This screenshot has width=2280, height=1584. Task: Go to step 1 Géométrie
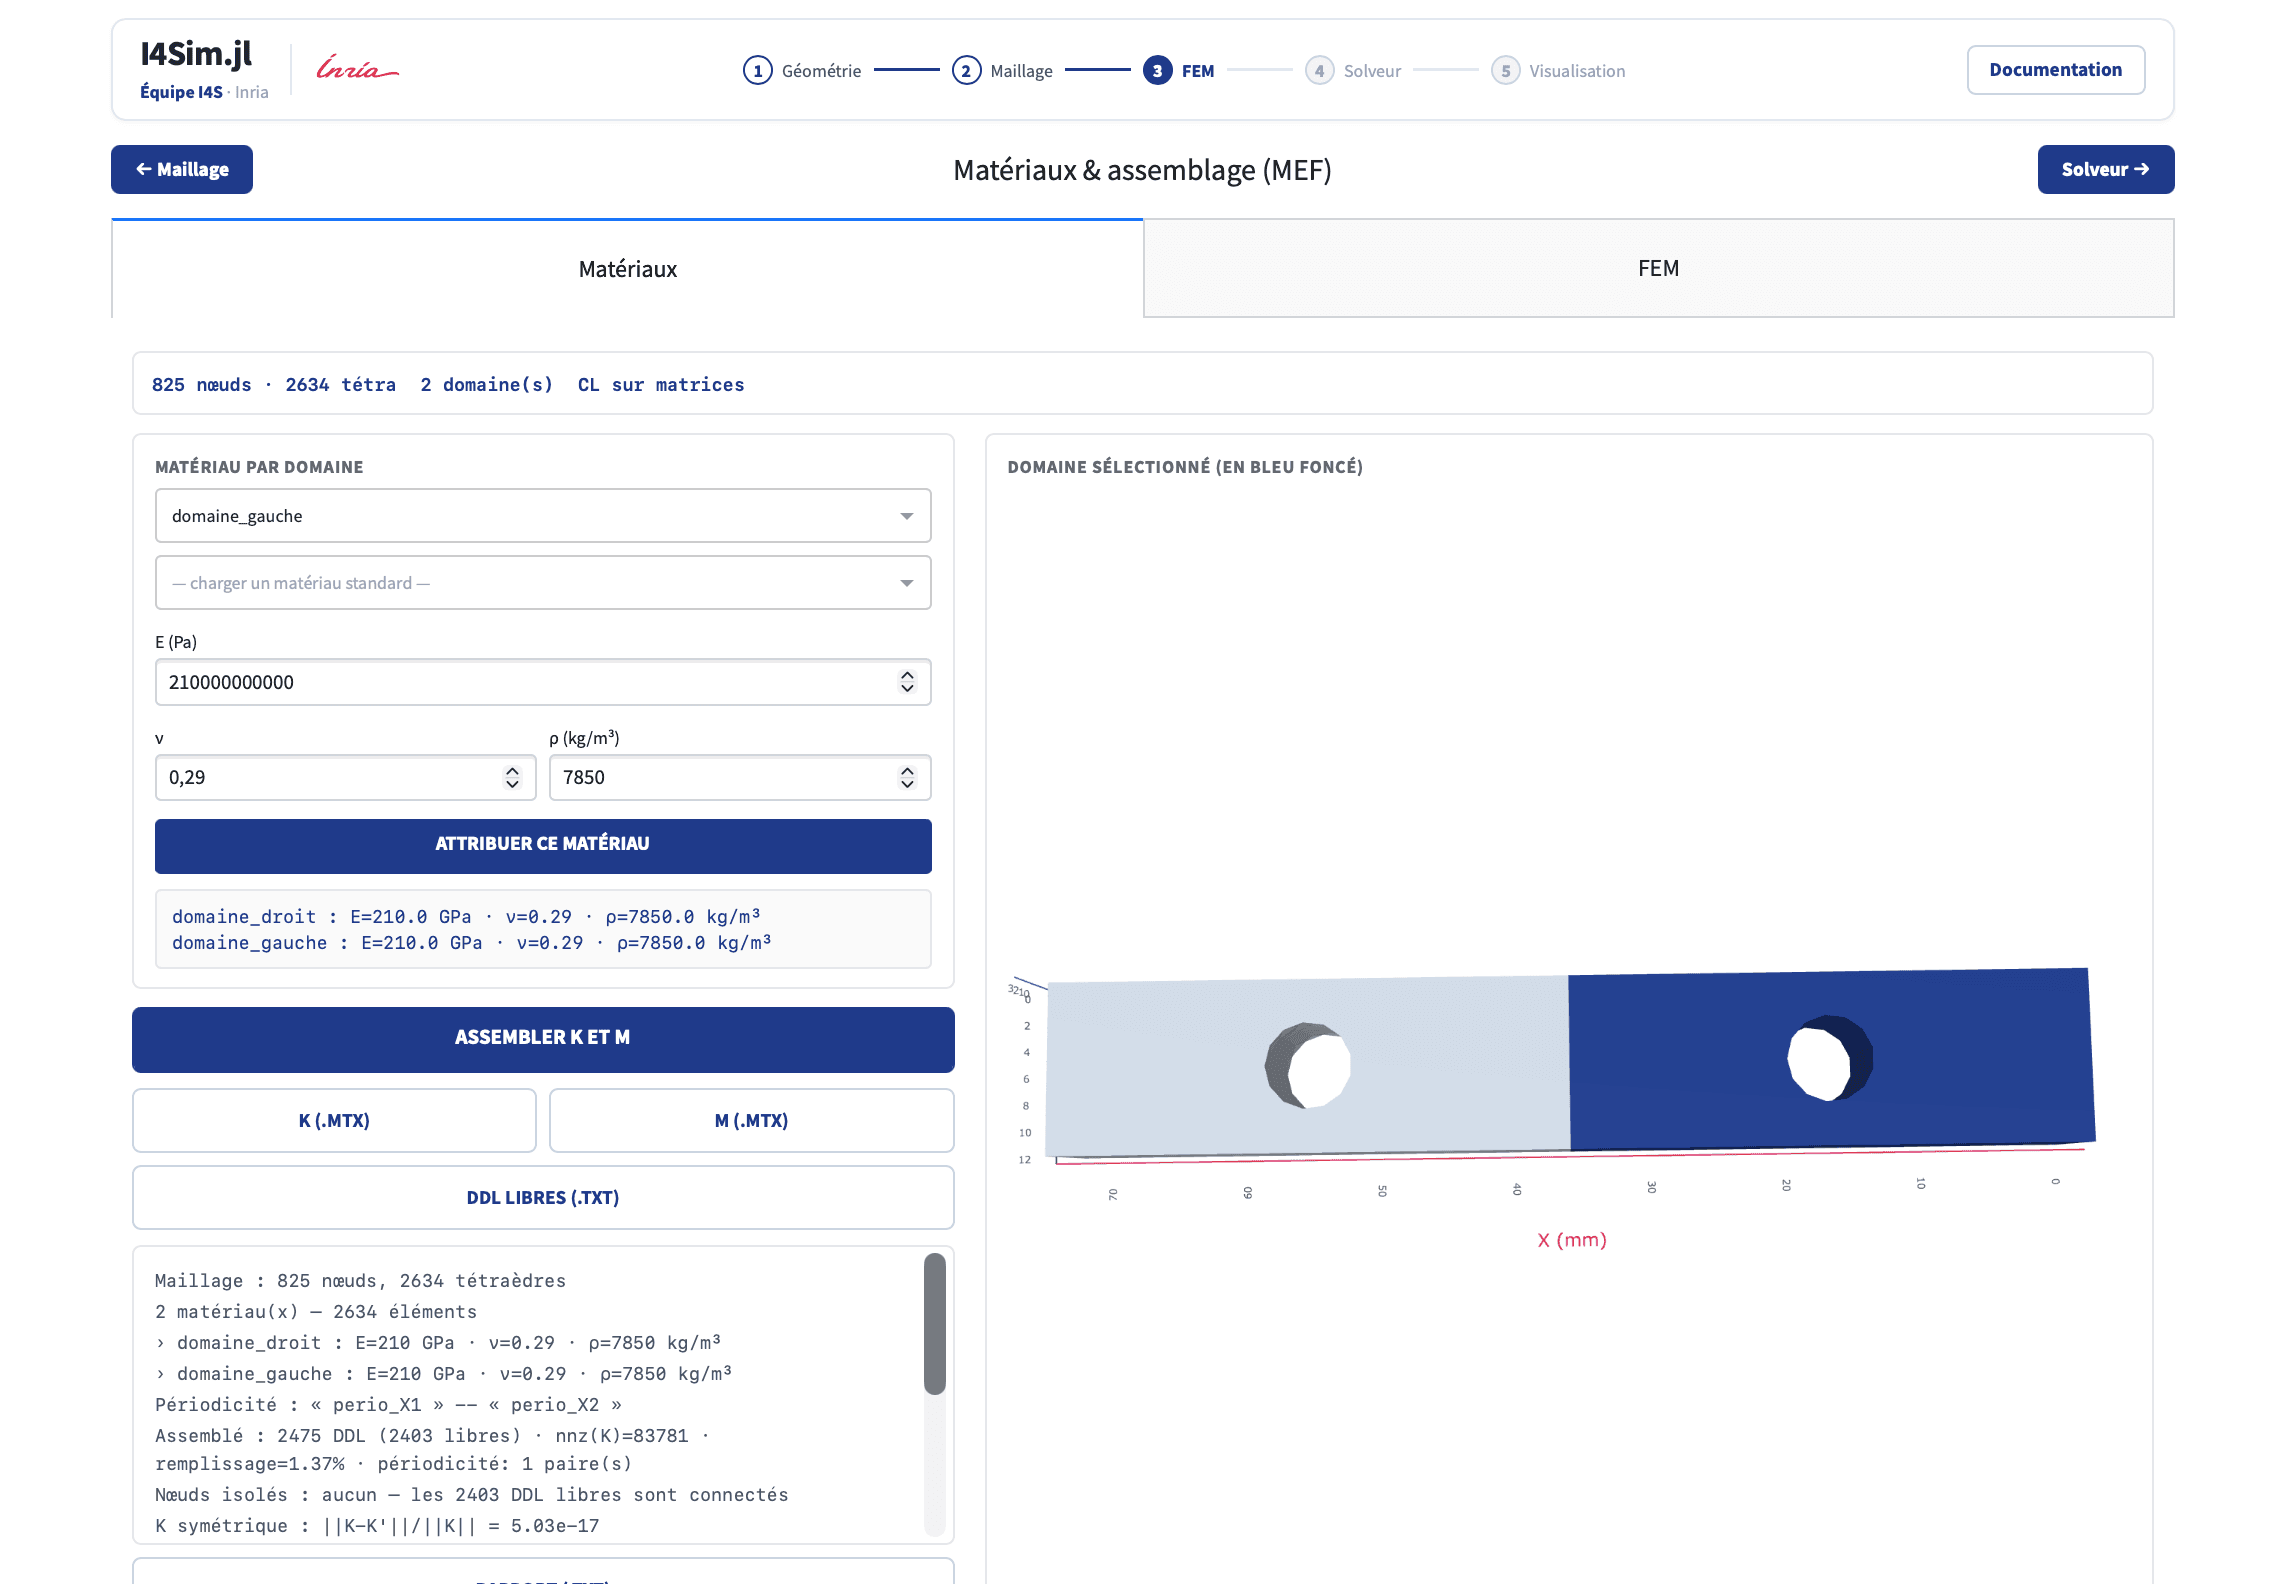tap(802, 71)
